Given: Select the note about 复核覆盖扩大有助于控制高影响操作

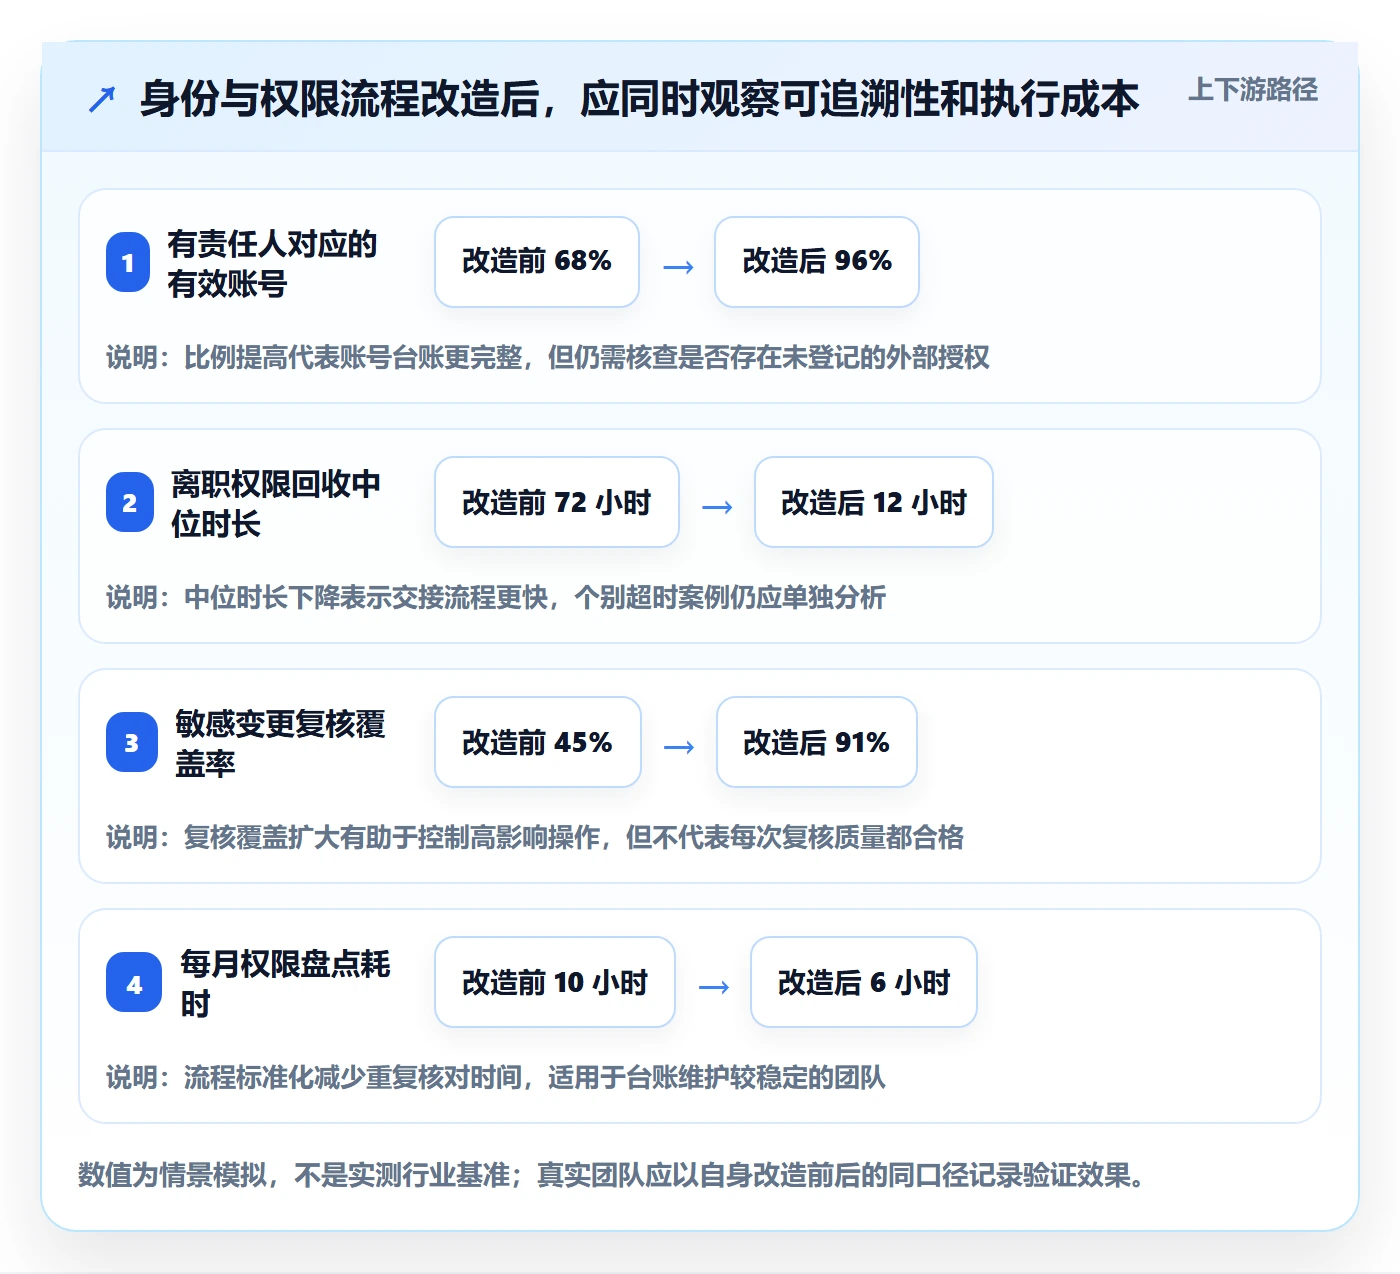Looking at the screenshot, I should tap(535, 837).
